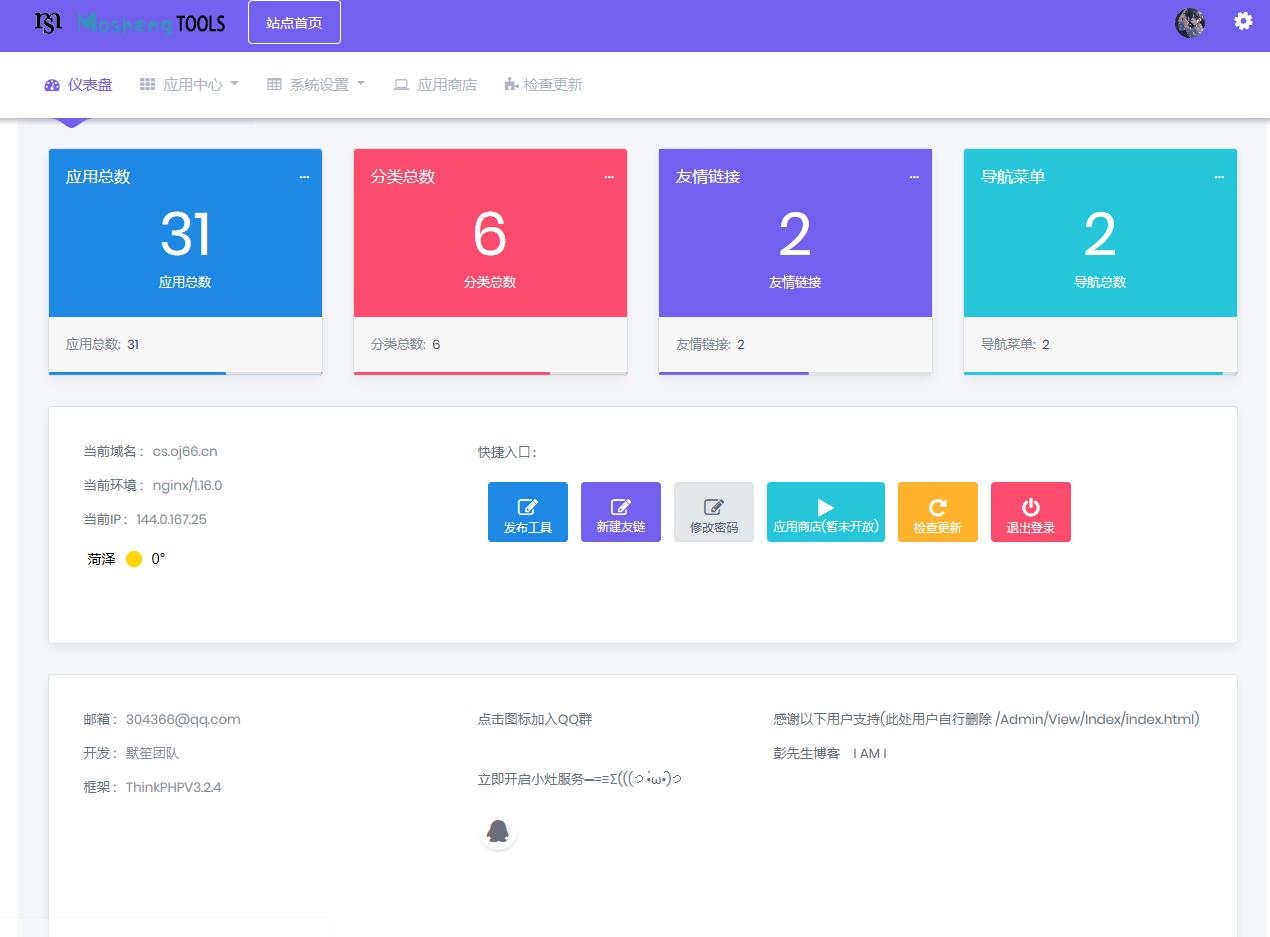Click the 站点首页 button

pos(294,22)
